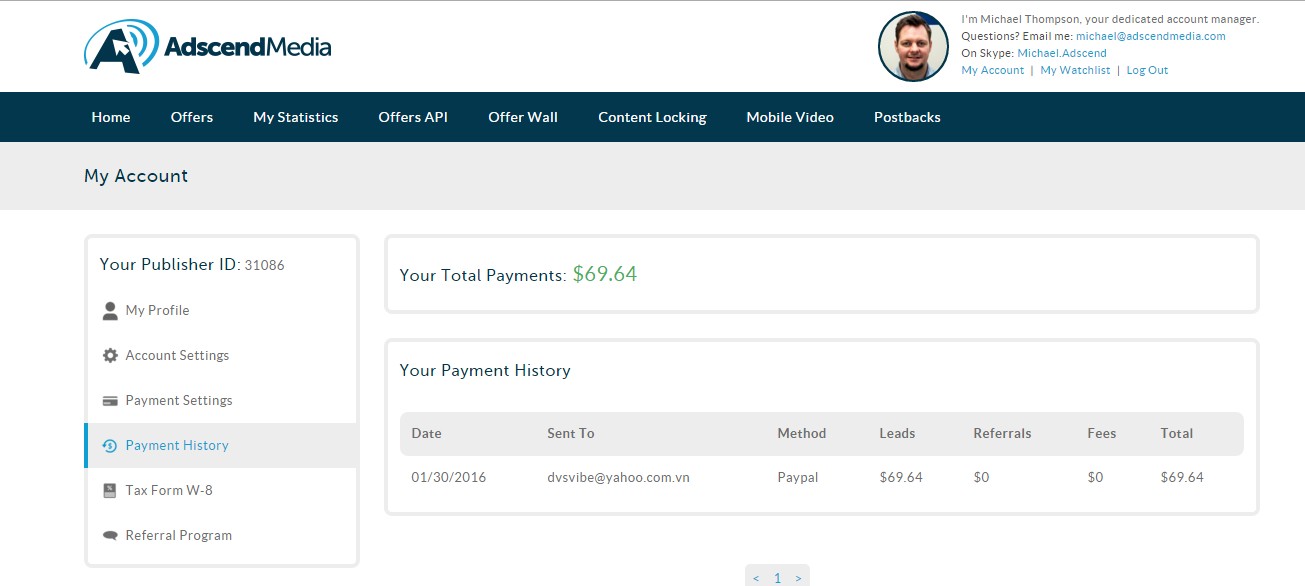This screenshot has width=1305, height=586.
Task: Select Postbacks in the navigation bar
Action: click(x=907, y=117)
